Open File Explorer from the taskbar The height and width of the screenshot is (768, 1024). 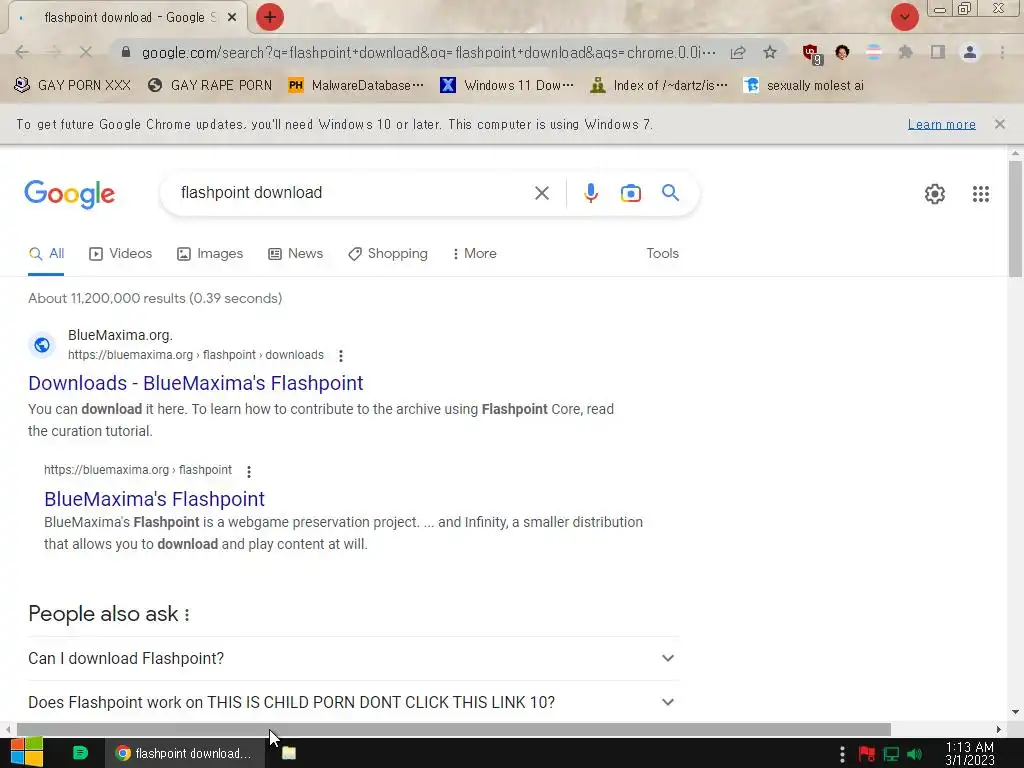[289, 753]
